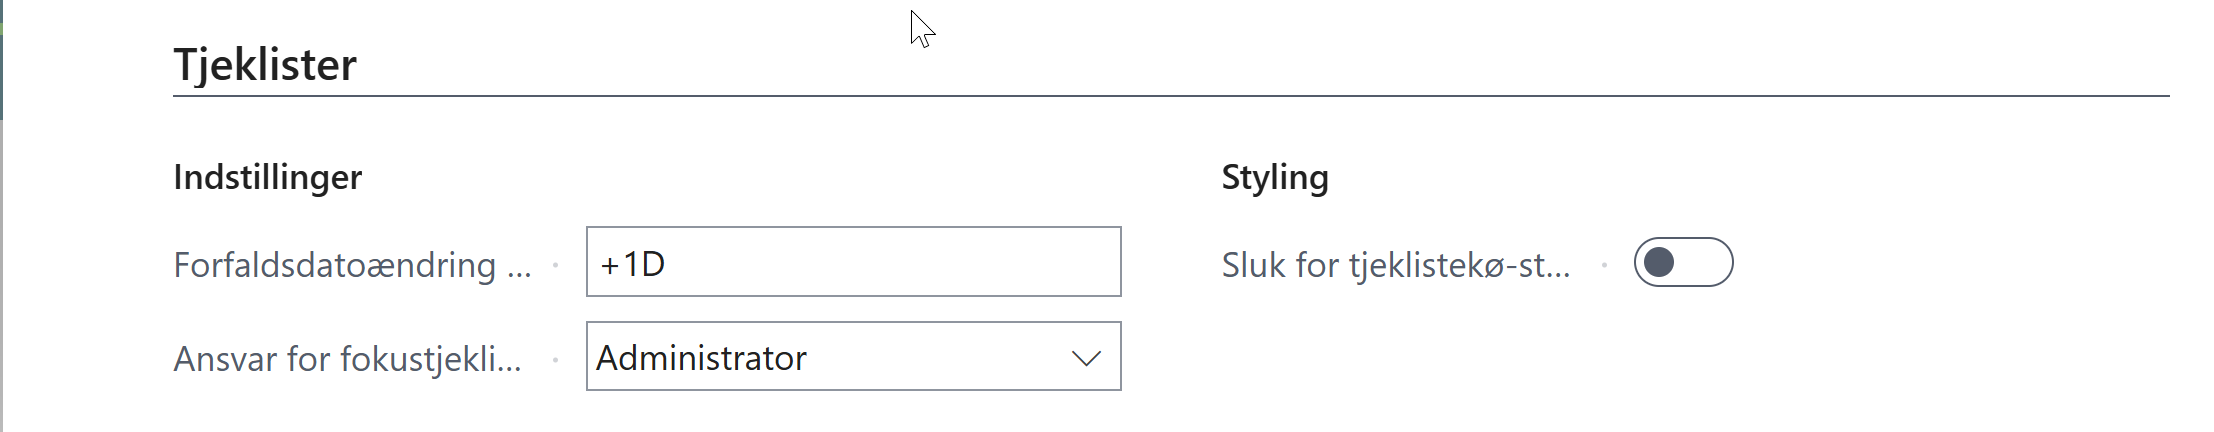Click the Forfaldsdatoændring ... field label
The image size is (2214, 432).
pos(352,265)
